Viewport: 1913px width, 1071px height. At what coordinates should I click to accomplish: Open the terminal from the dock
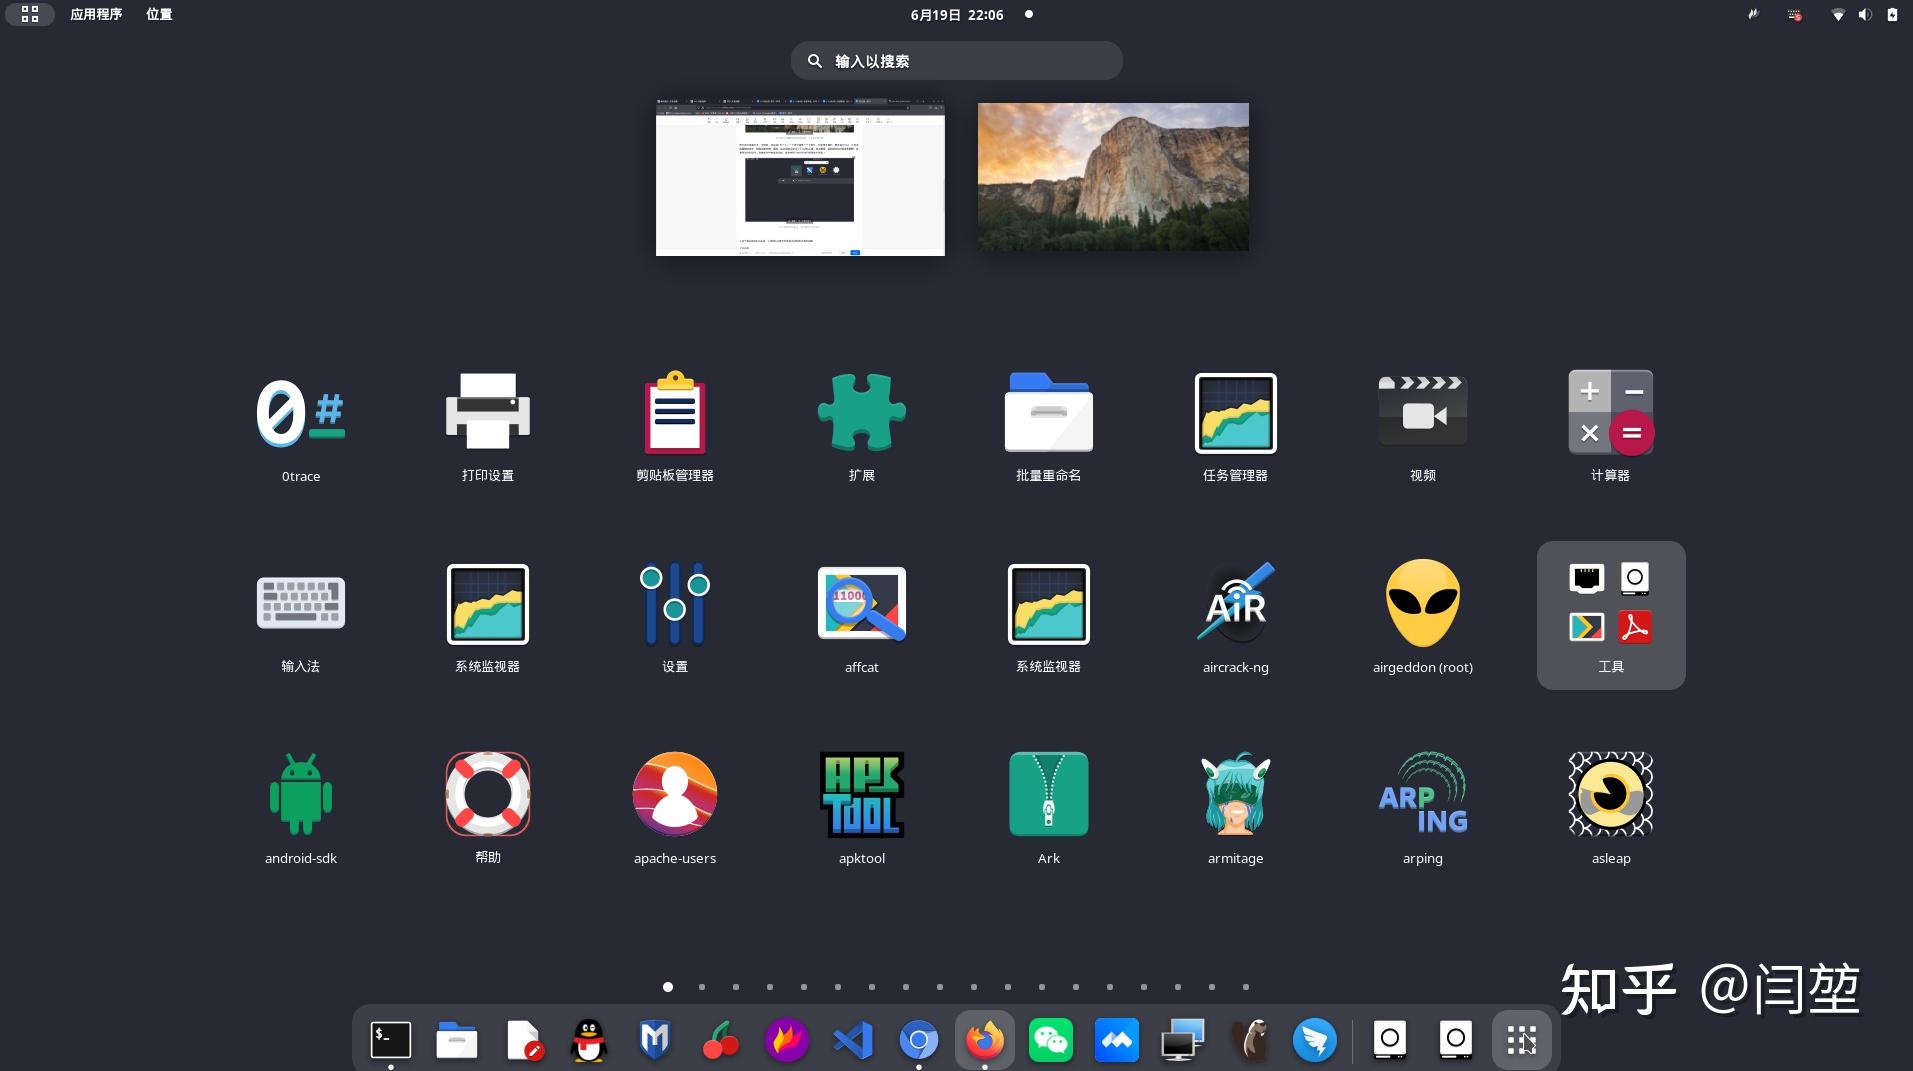click(x=390, y=1039)
